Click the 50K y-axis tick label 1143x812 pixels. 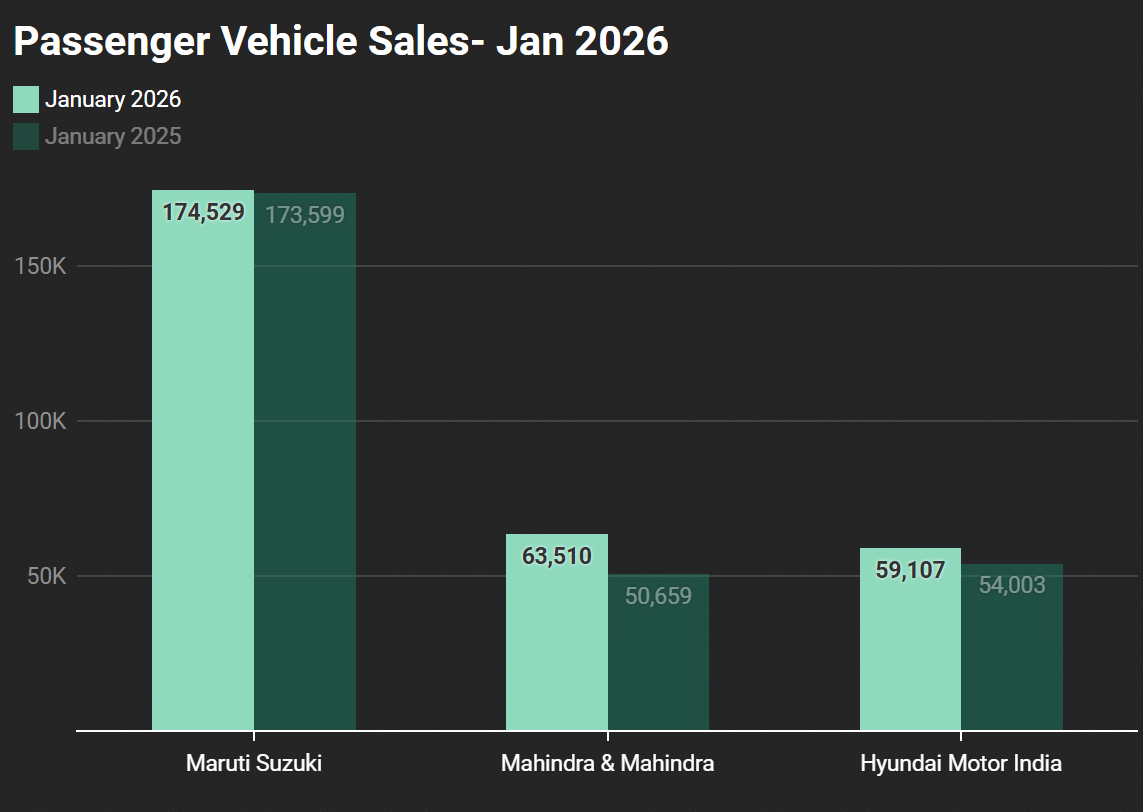pyautogui.click(x=46, y=576)
